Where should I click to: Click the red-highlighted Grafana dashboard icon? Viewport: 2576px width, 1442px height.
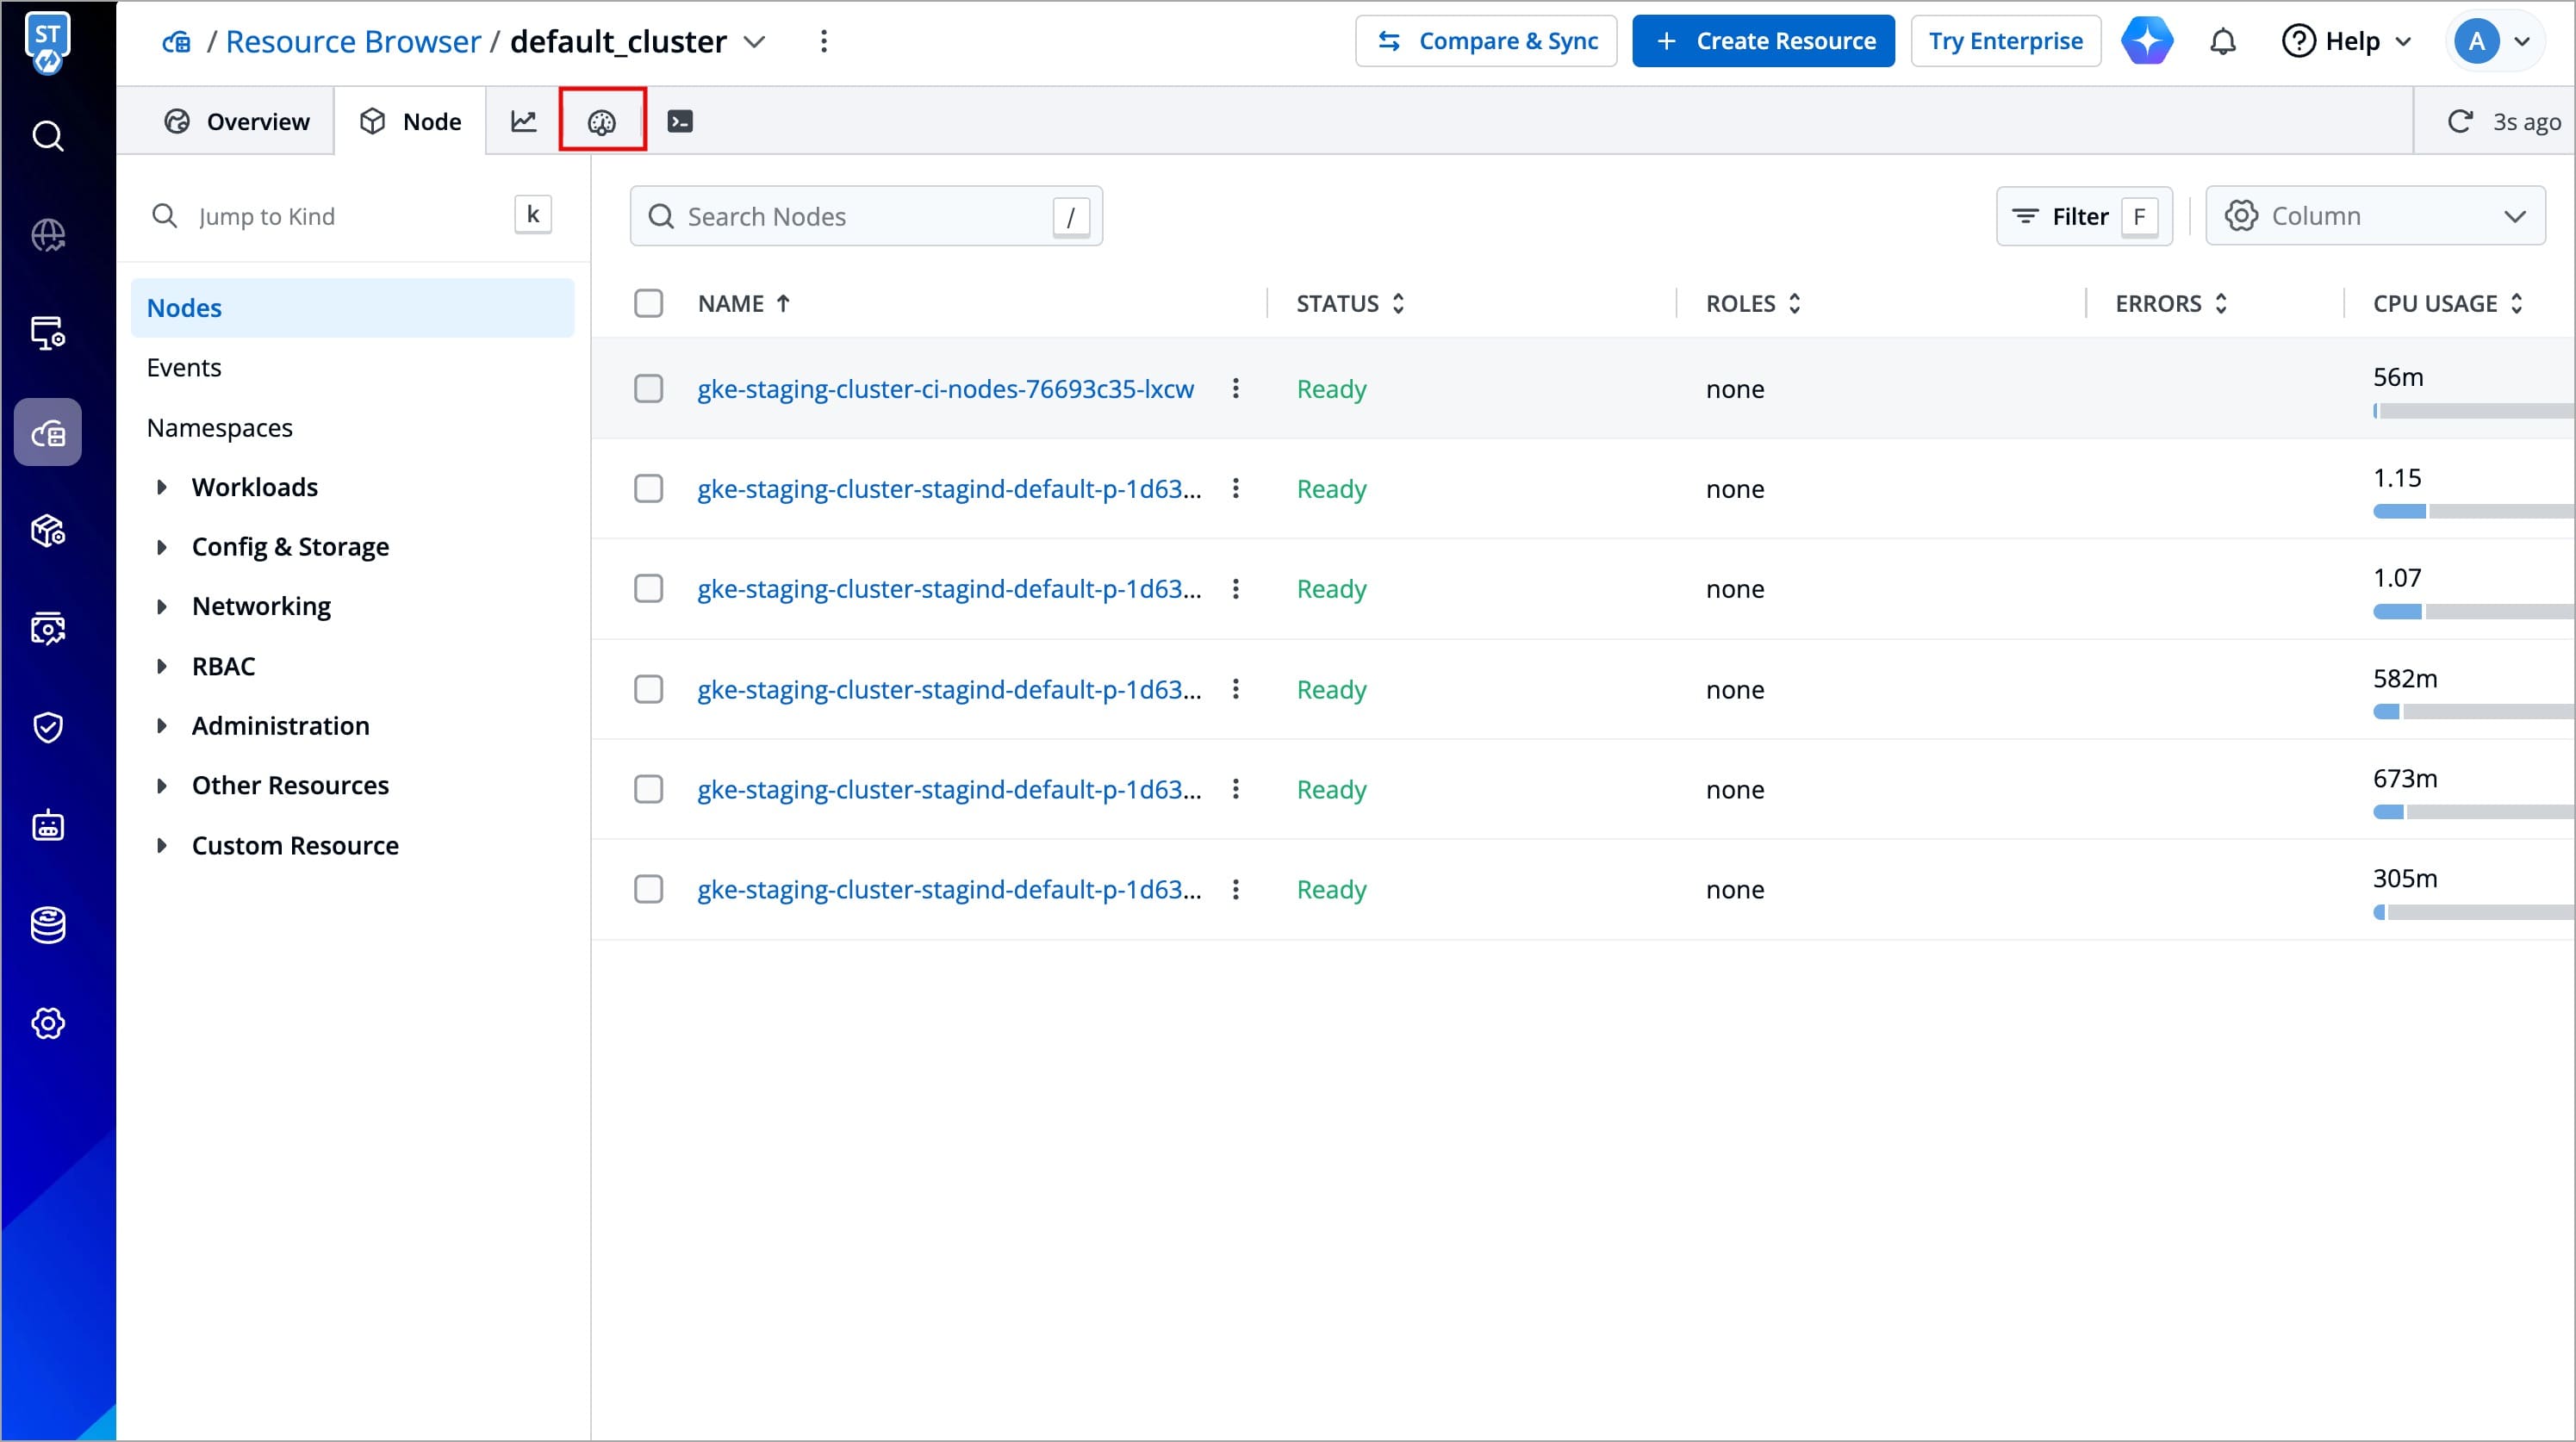coord(601,122)
